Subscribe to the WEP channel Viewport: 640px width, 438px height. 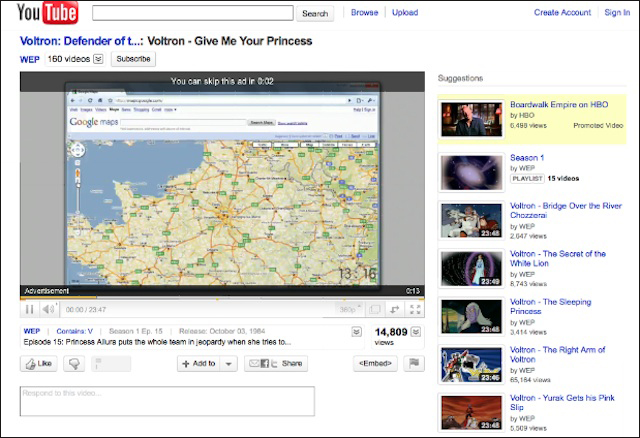pos(133,59)
